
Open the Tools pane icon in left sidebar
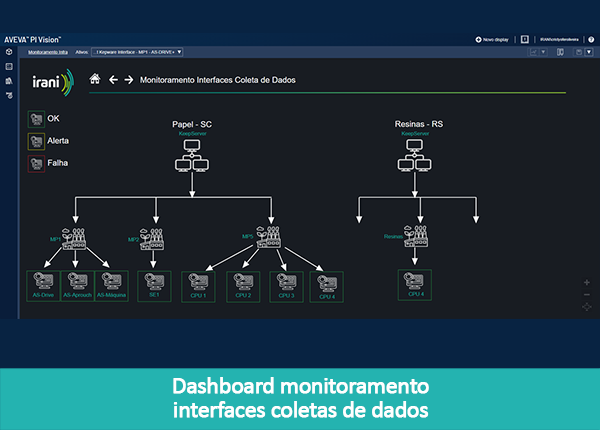(9, 95)
